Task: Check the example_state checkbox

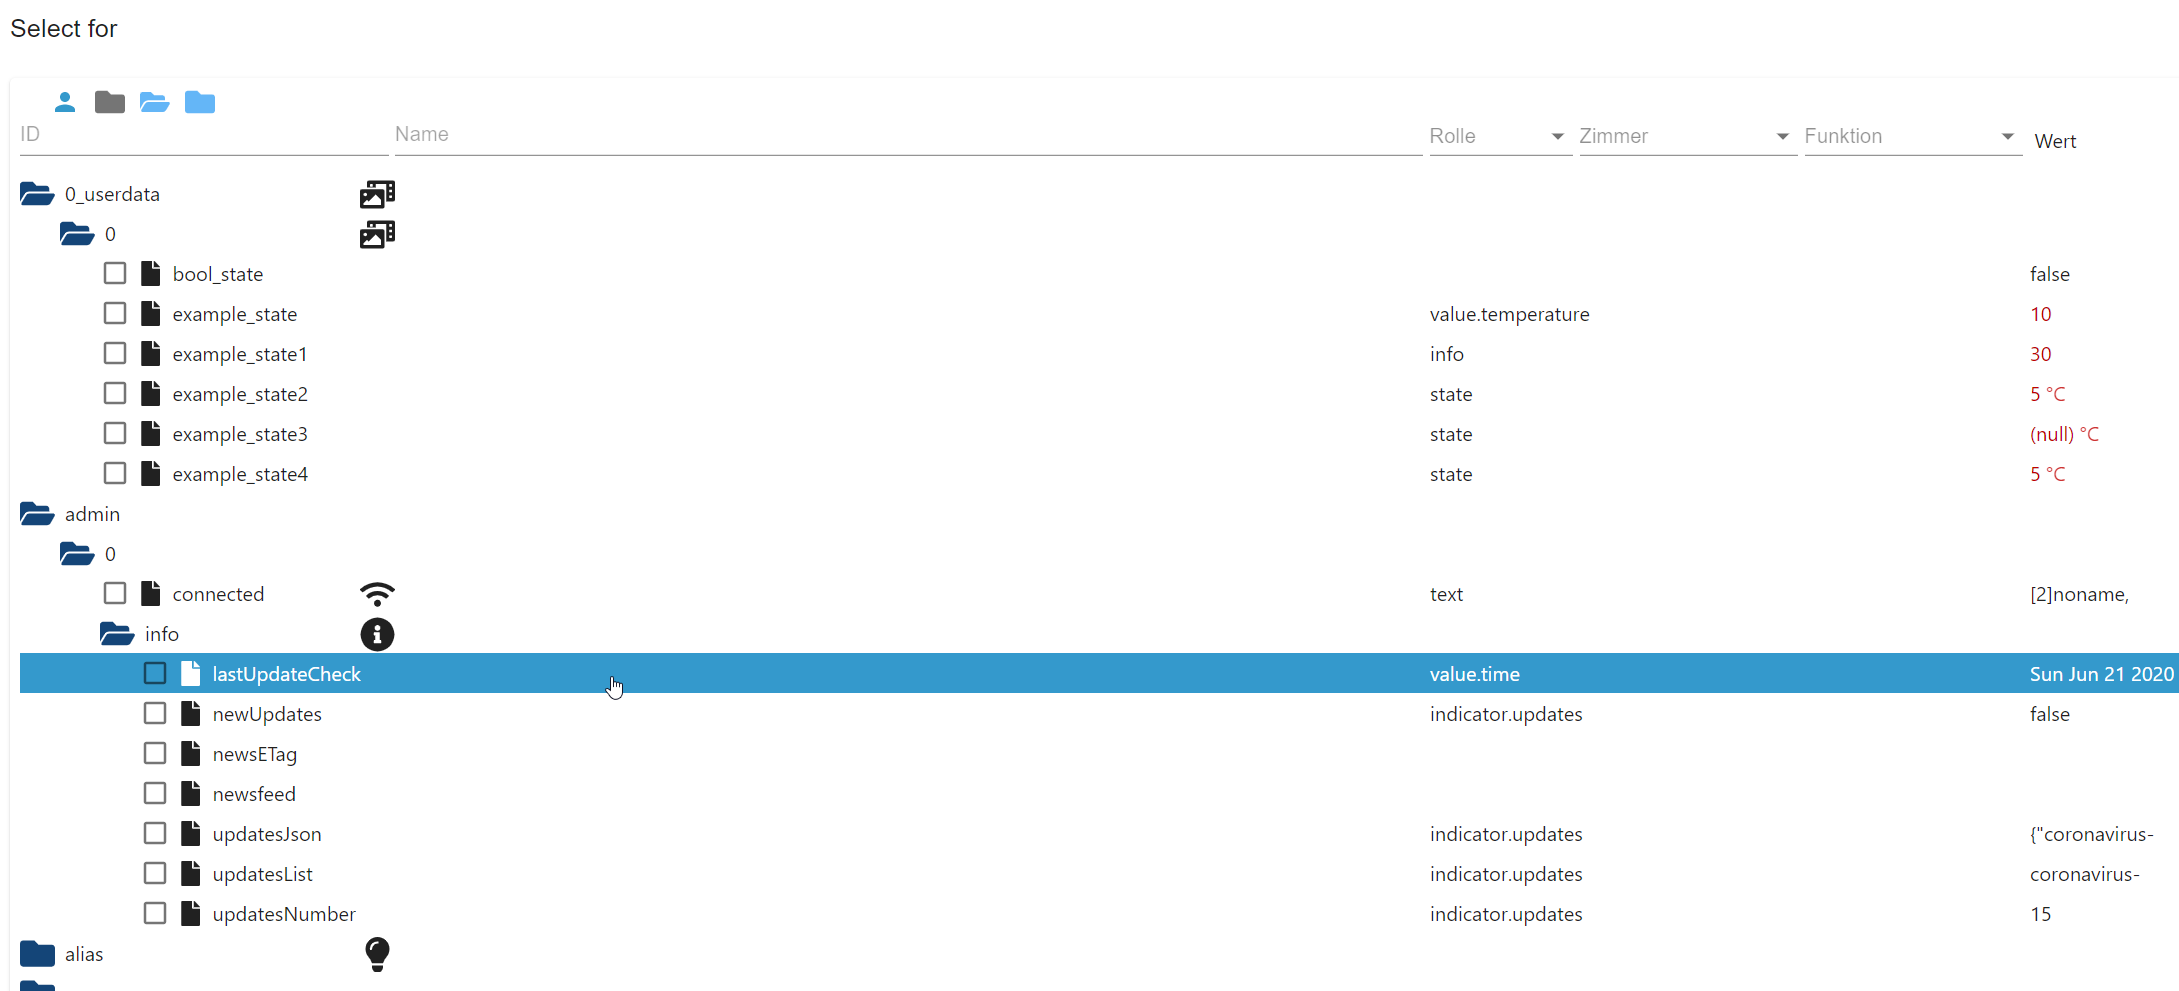Action: click(x=115, y=313)
